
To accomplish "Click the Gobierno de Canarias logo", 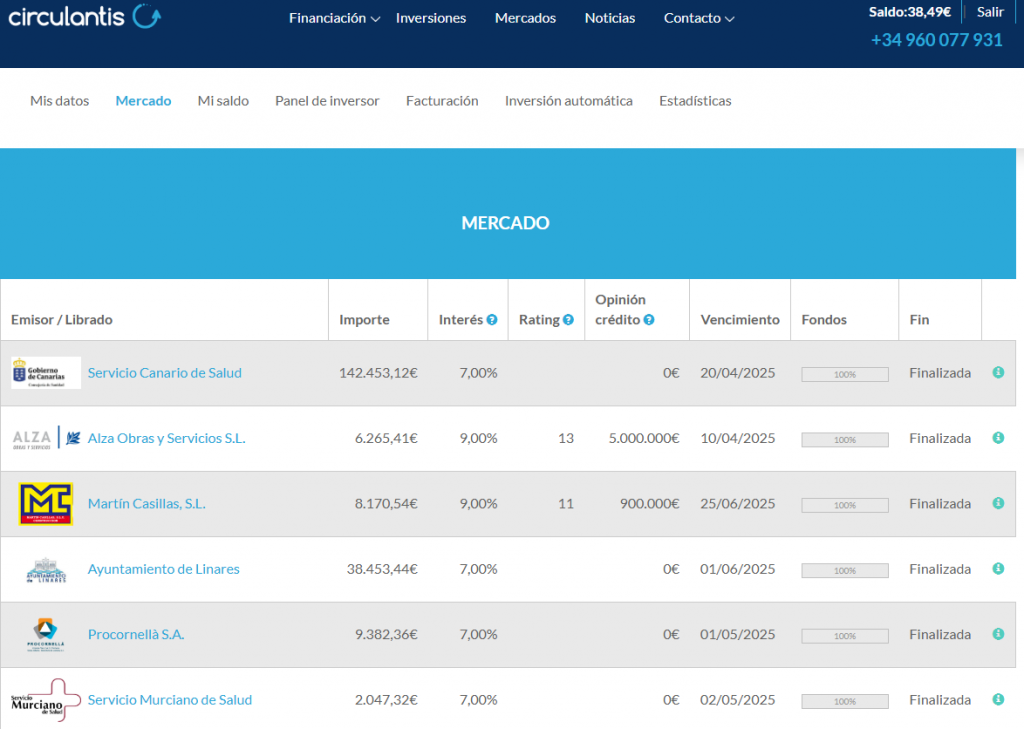I will click(x=46, y=373).
